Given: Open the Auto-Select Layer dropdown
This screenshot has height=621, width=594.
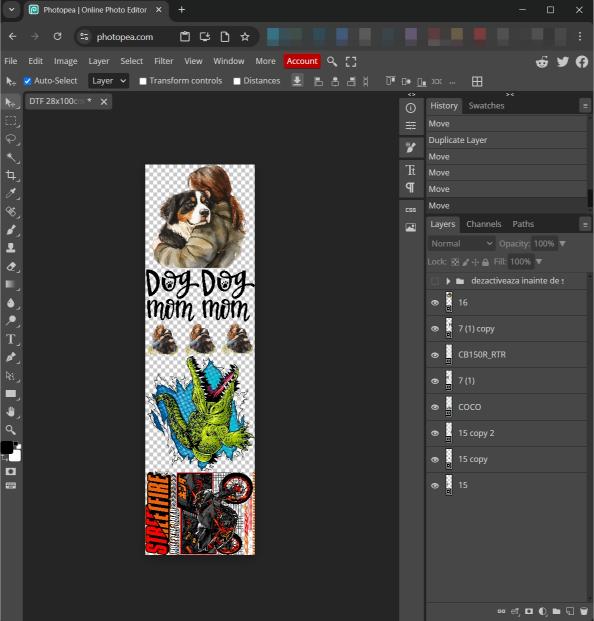Looking at the screenshot, I should 109,81.
